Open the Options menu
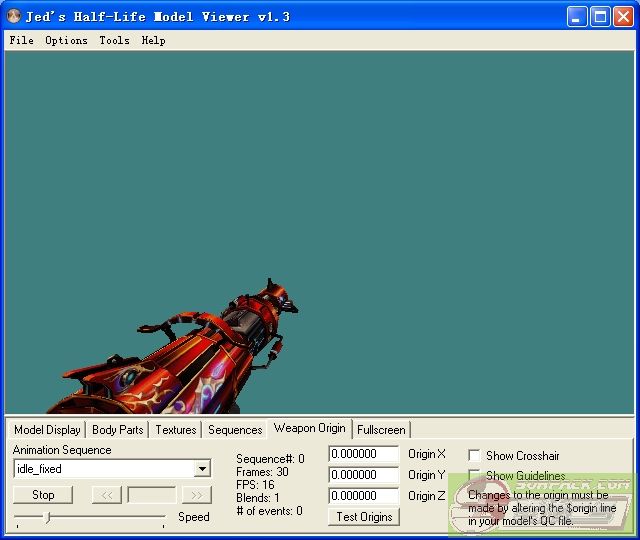Image resolution: width=640 pixels, height=540 pixels. 66,41
